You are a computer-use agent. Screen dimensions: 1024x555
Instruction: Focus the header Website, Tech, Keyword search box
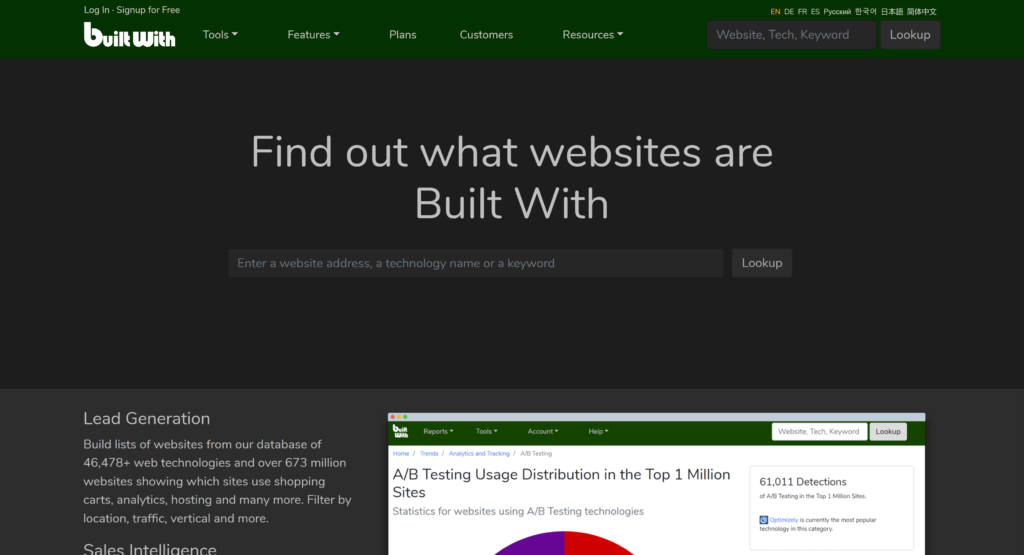[x=791, y=35]
